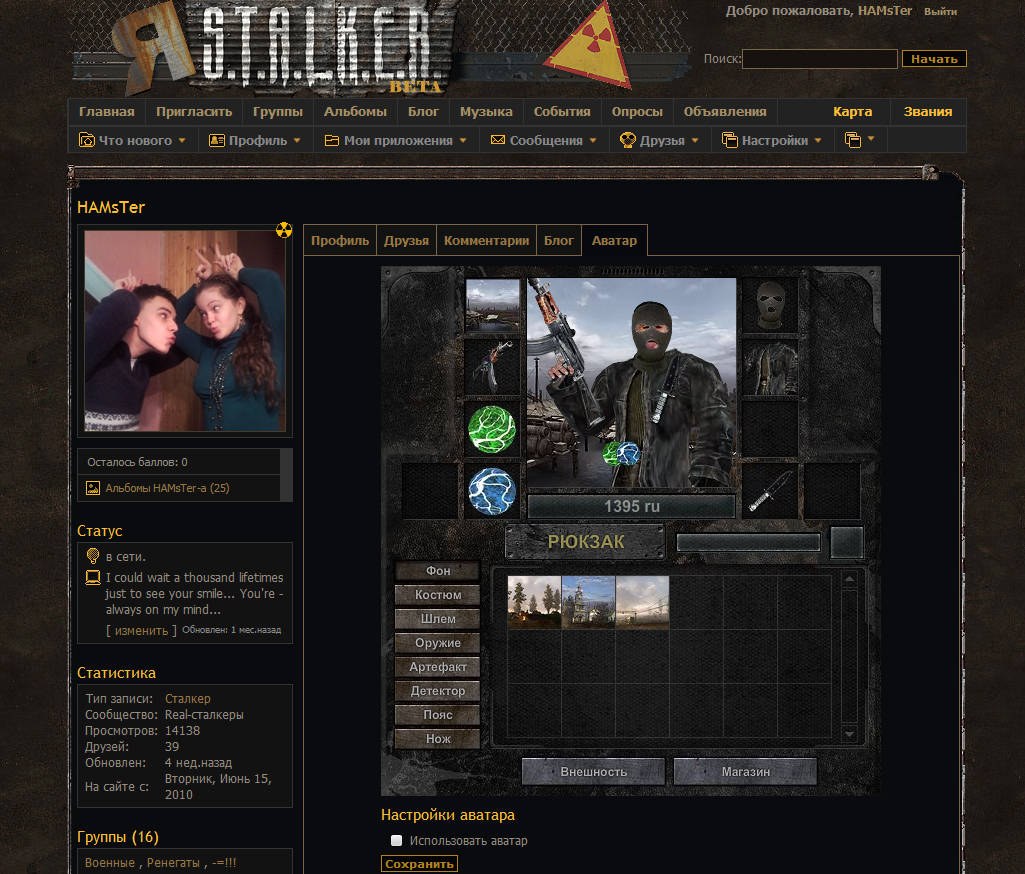Image resolution: width=1025 pixels, height=874 pixels.
Task: Click the backpack list scroll-down arrow
Action: (849, 734)
